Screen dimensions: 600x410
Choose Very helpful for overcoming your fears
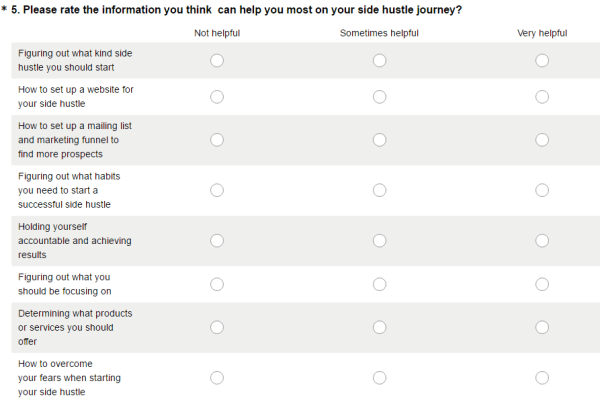[542, 378]
